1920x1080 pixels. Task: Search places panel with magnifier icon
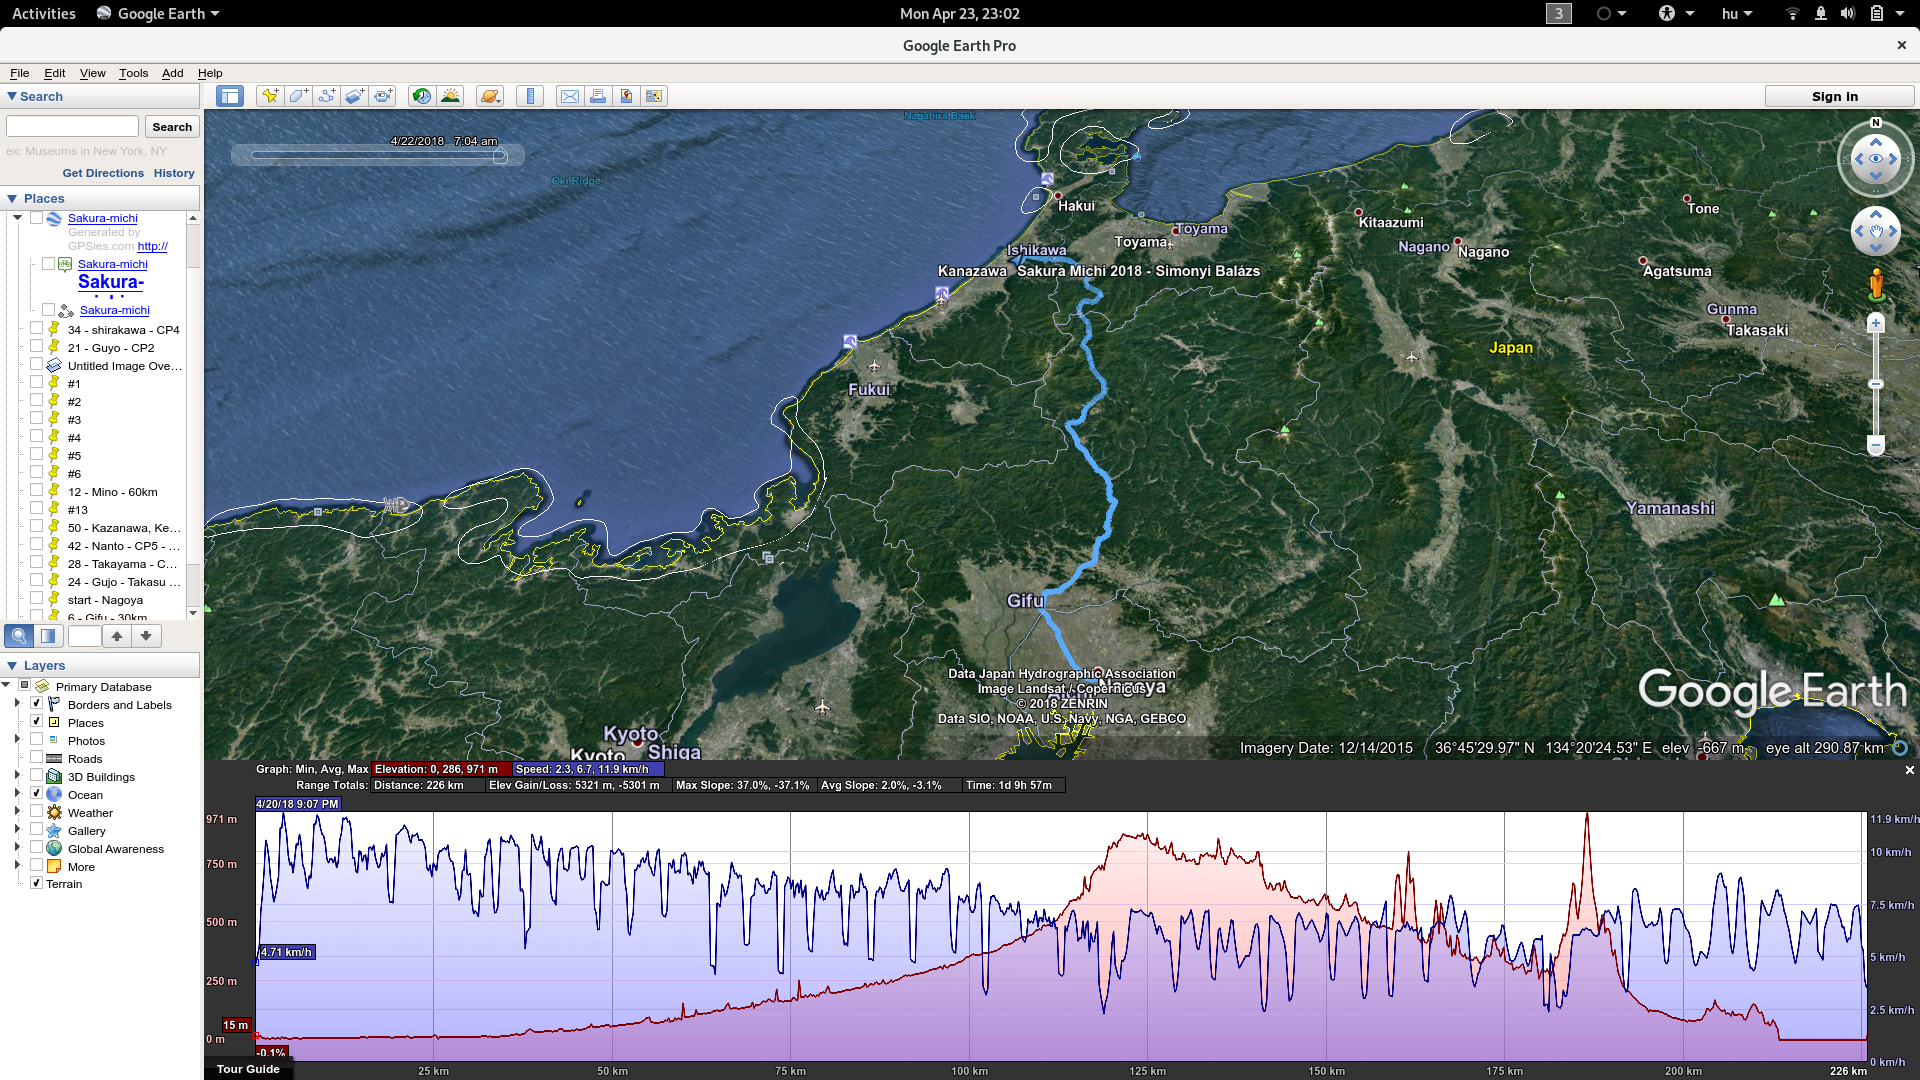19,636
